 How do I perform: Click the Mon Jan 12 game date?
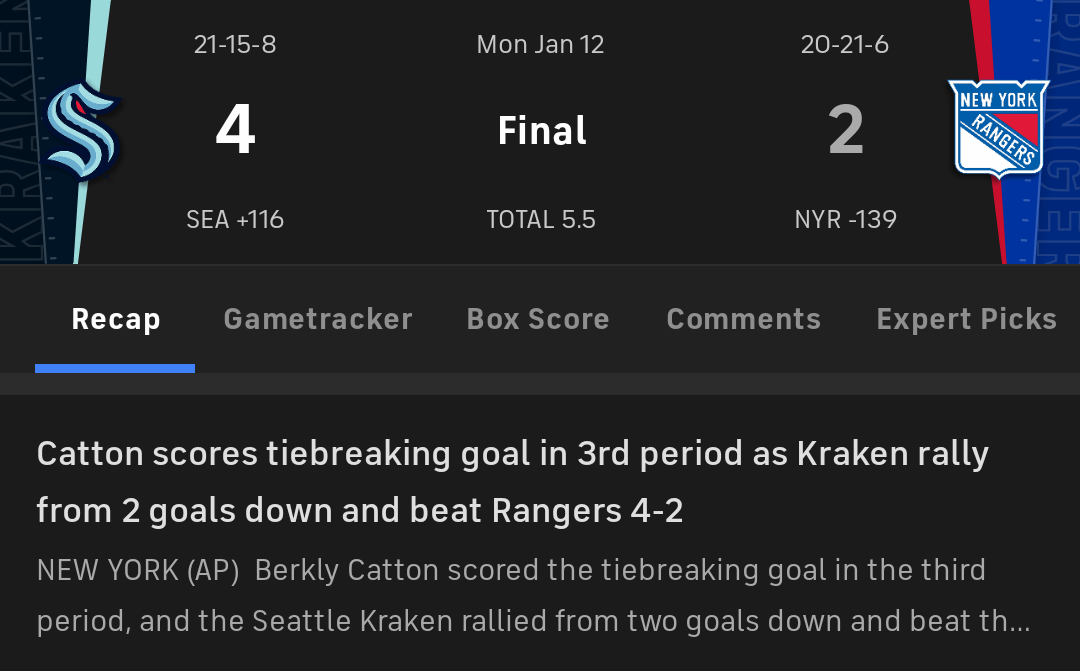(x=540, y=44)
